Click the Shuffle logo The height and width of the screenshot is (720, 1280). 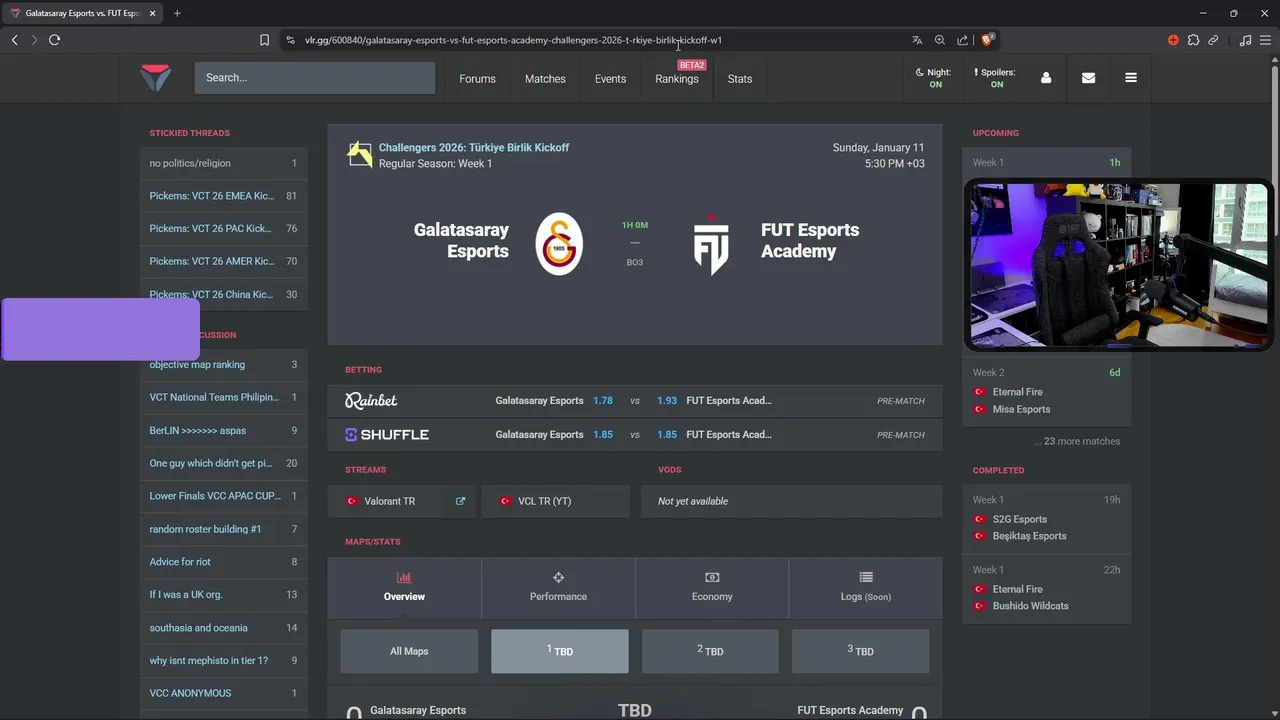pos(387,435)
